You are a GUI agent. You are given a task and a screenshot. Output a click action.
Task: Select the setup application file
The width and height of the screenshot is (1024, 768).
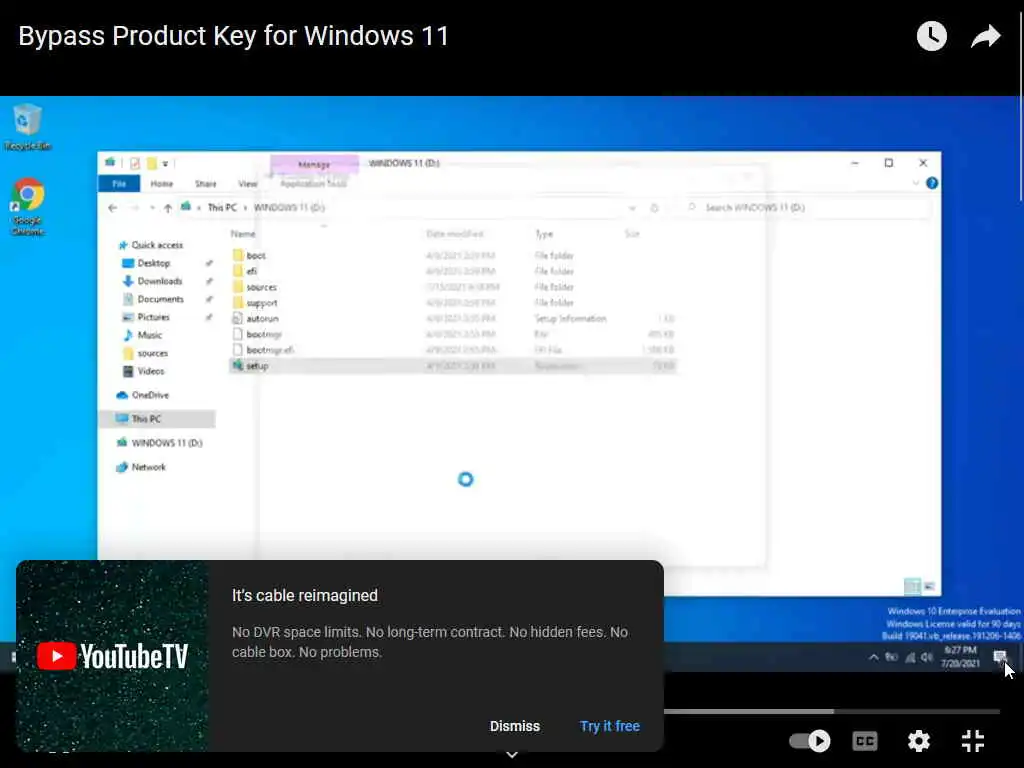pyautogui.click(x=453, y=366)
